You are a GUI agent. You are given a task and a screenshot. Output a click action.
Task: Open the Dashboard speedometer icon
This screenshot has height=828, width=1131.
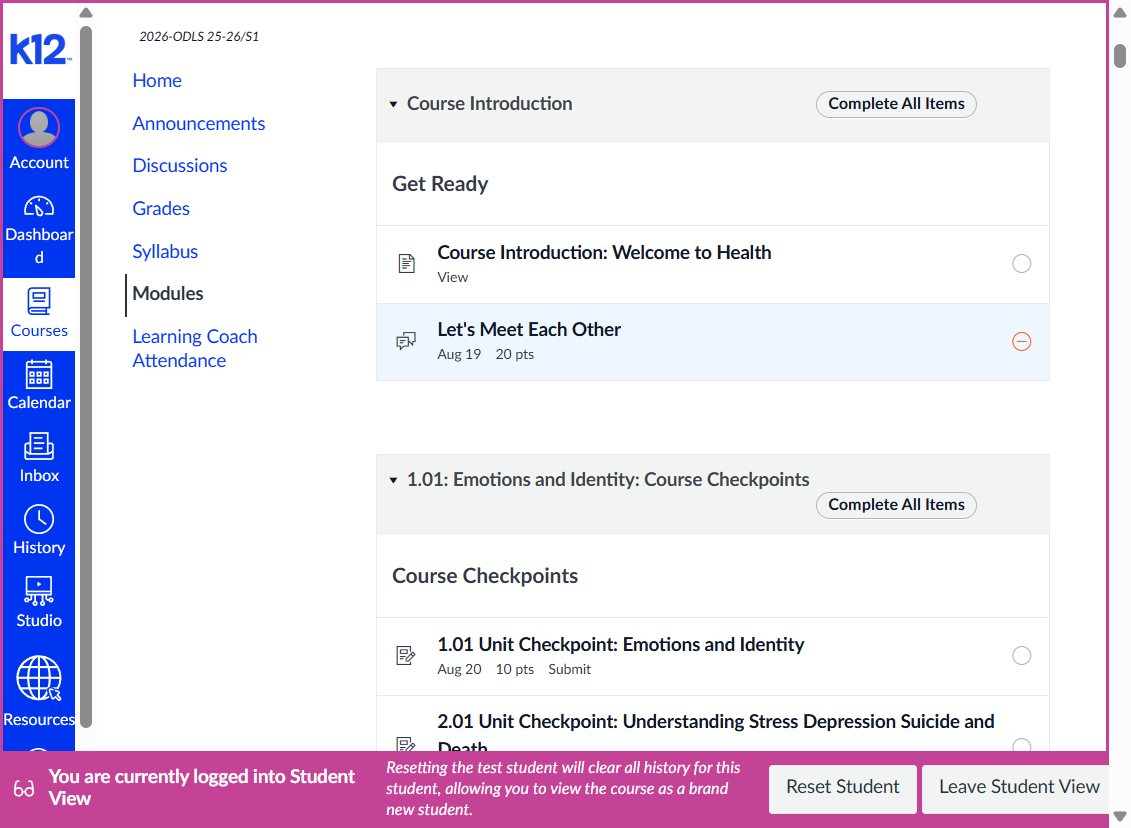tap(39, 206)
